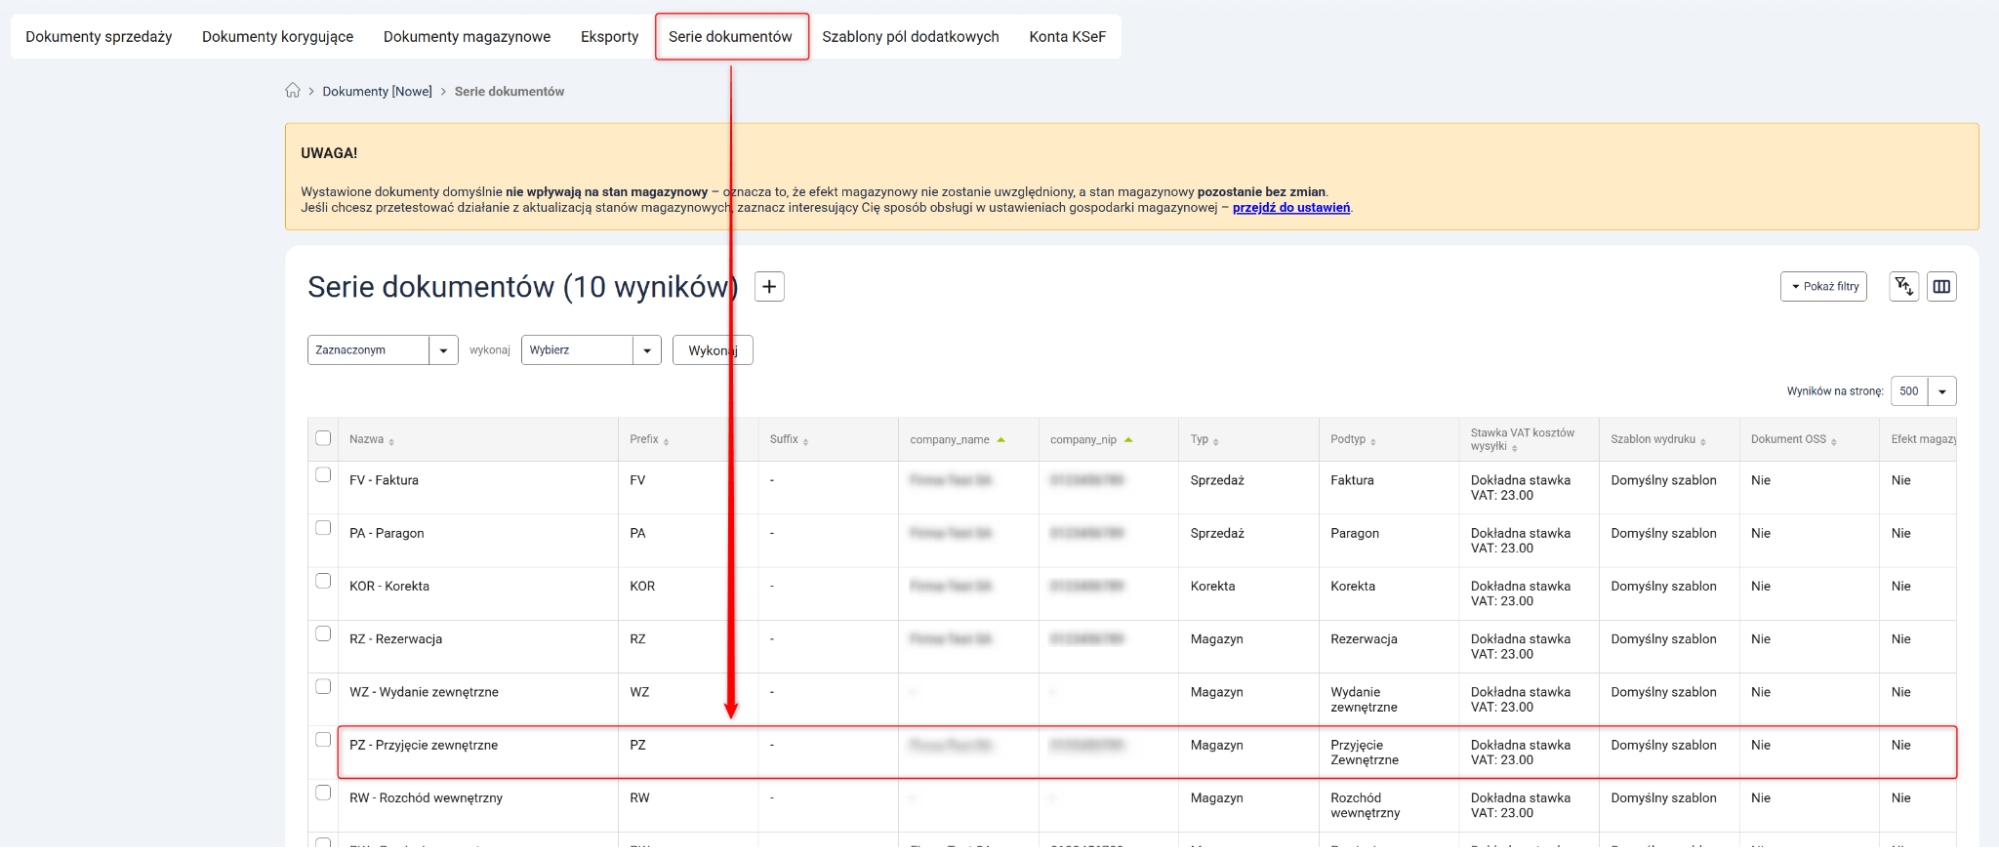
Task: Click the clear filters funnel icon
Action: [x=1903, y=287]
